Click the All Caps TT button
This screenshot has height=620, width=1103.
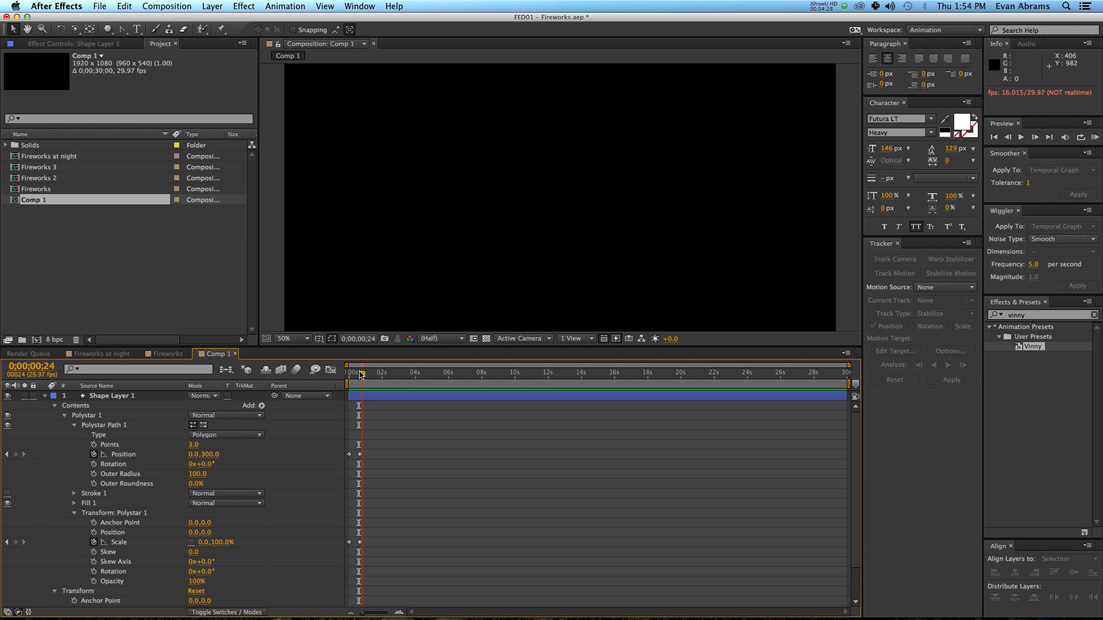point(915,227)
